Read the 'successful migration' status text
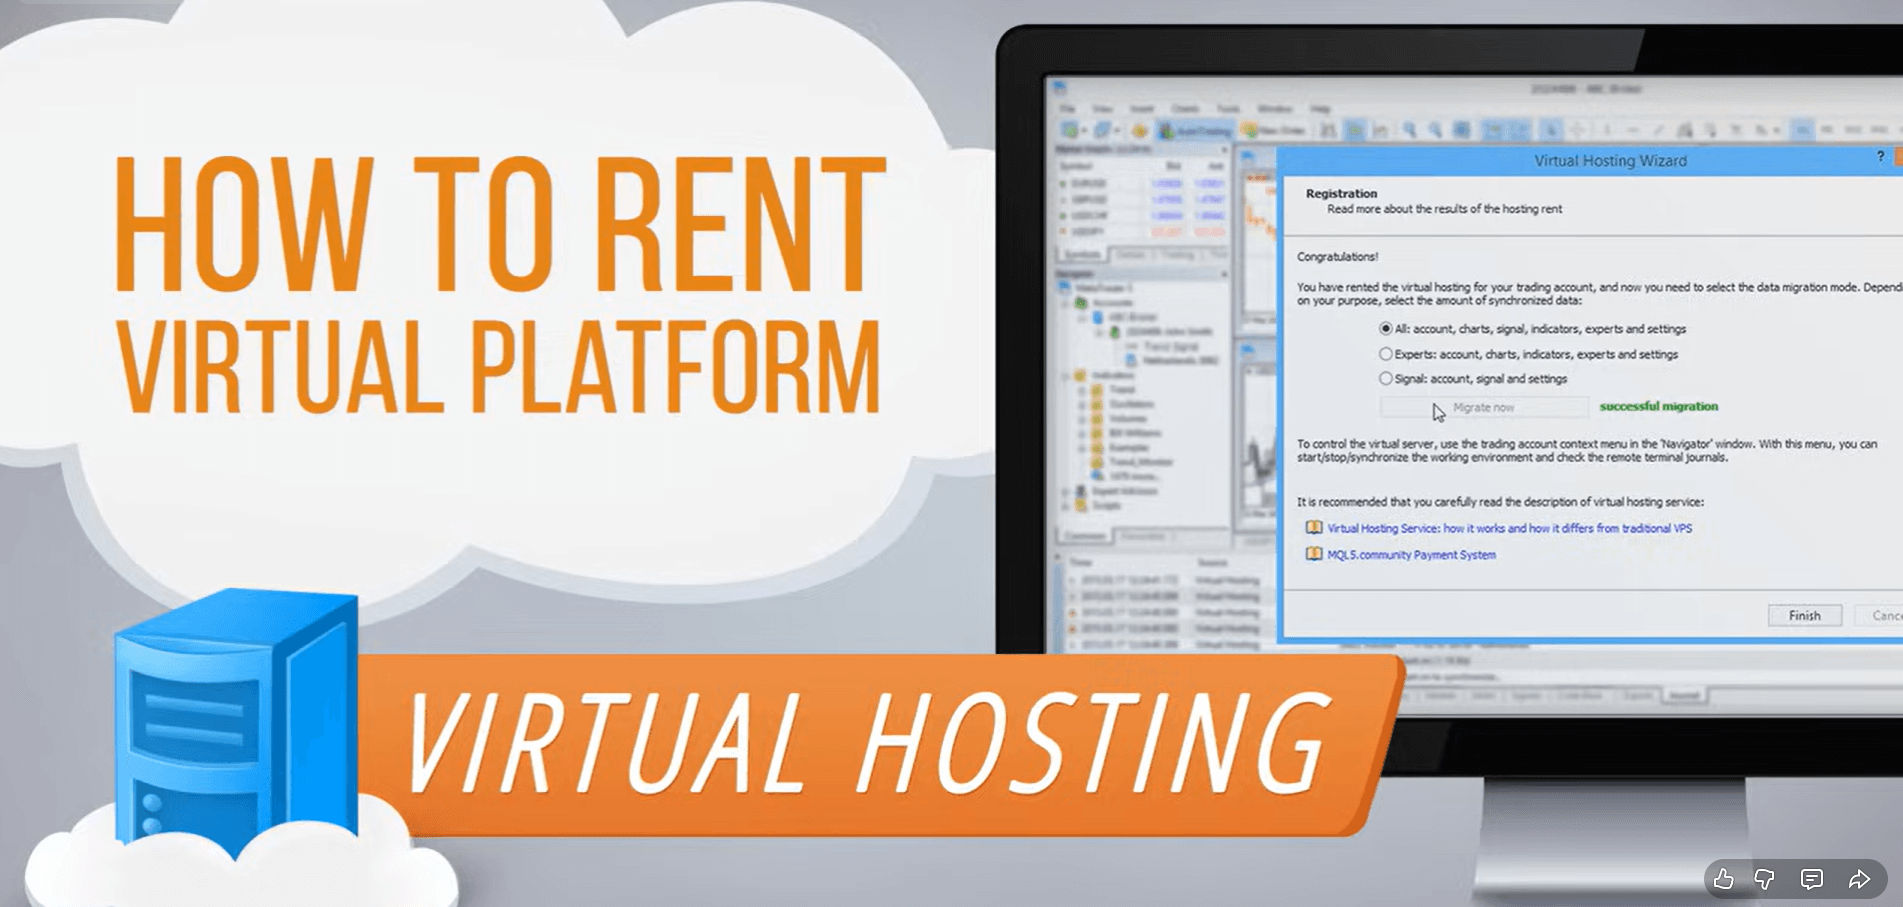Screen dimensions: 1903x907 [x=1658, y=406]
